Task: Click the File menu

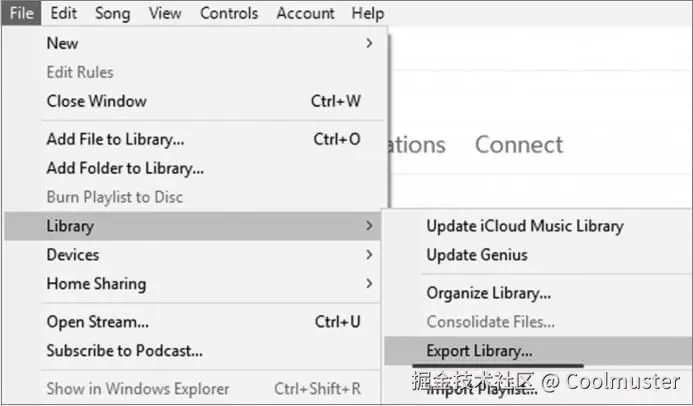Action: (x=21, y=13)
